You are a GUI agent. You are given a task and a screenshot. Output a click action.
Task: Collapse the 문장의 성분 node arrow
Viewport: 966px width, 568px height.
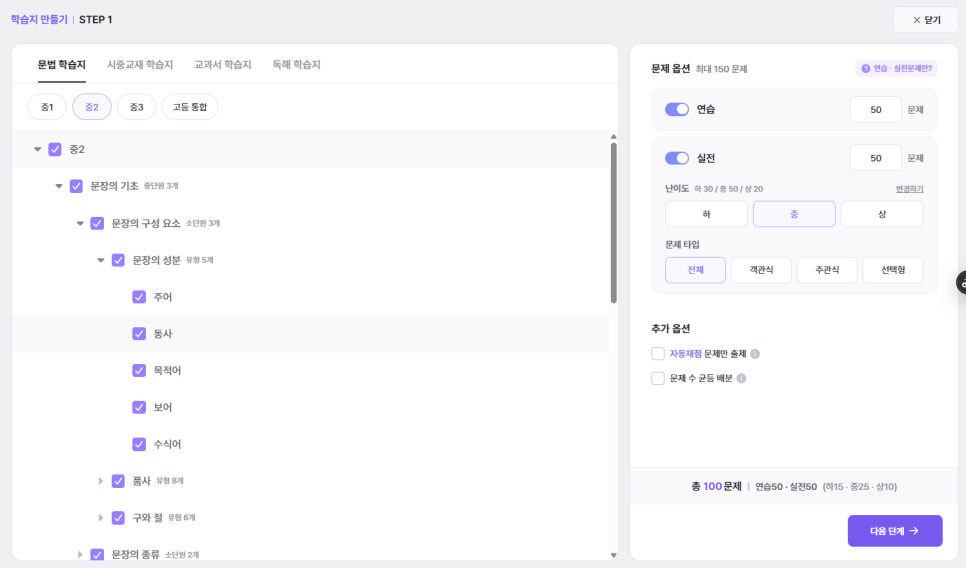pyautogui.click(x=101, y=260)
